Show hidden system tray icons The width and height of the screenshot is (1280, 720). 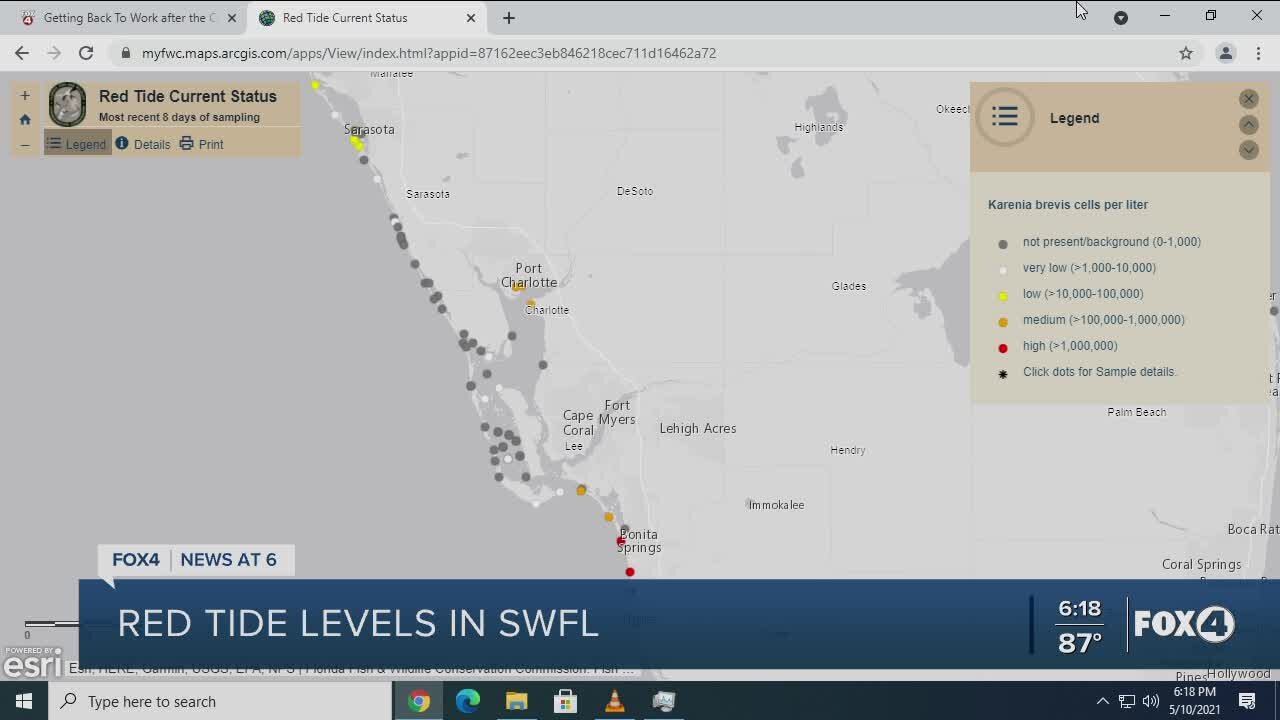[1102, 701]
